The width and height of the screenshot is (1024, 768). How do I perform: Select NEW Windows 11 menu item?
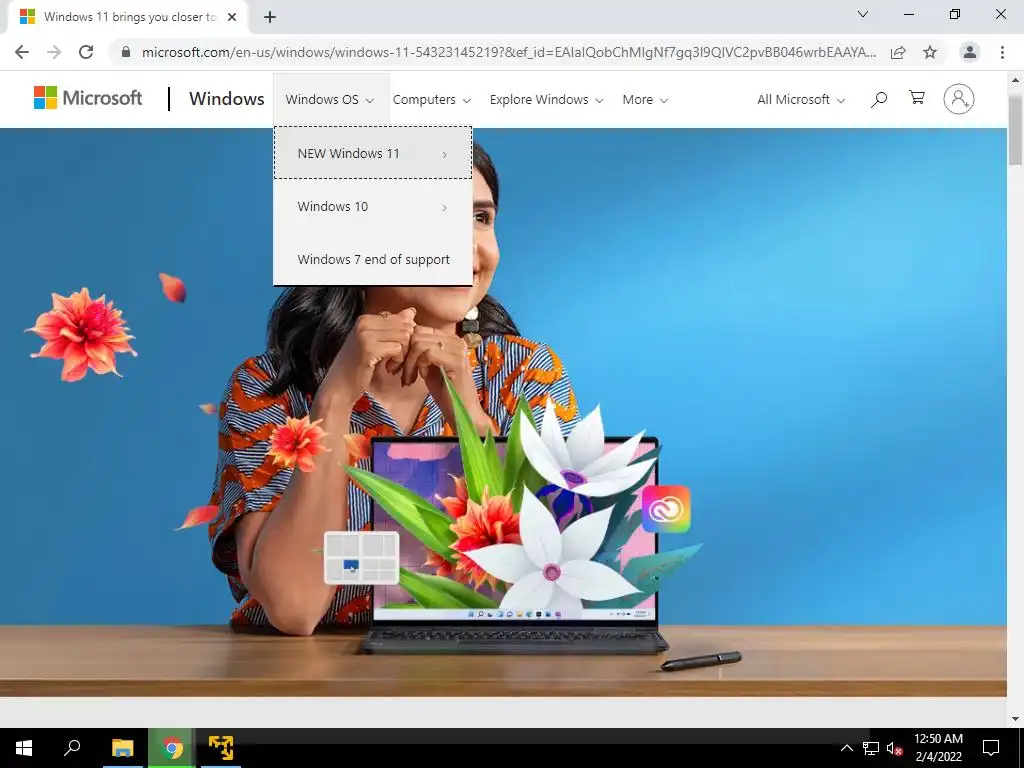(x=373, y=153)
